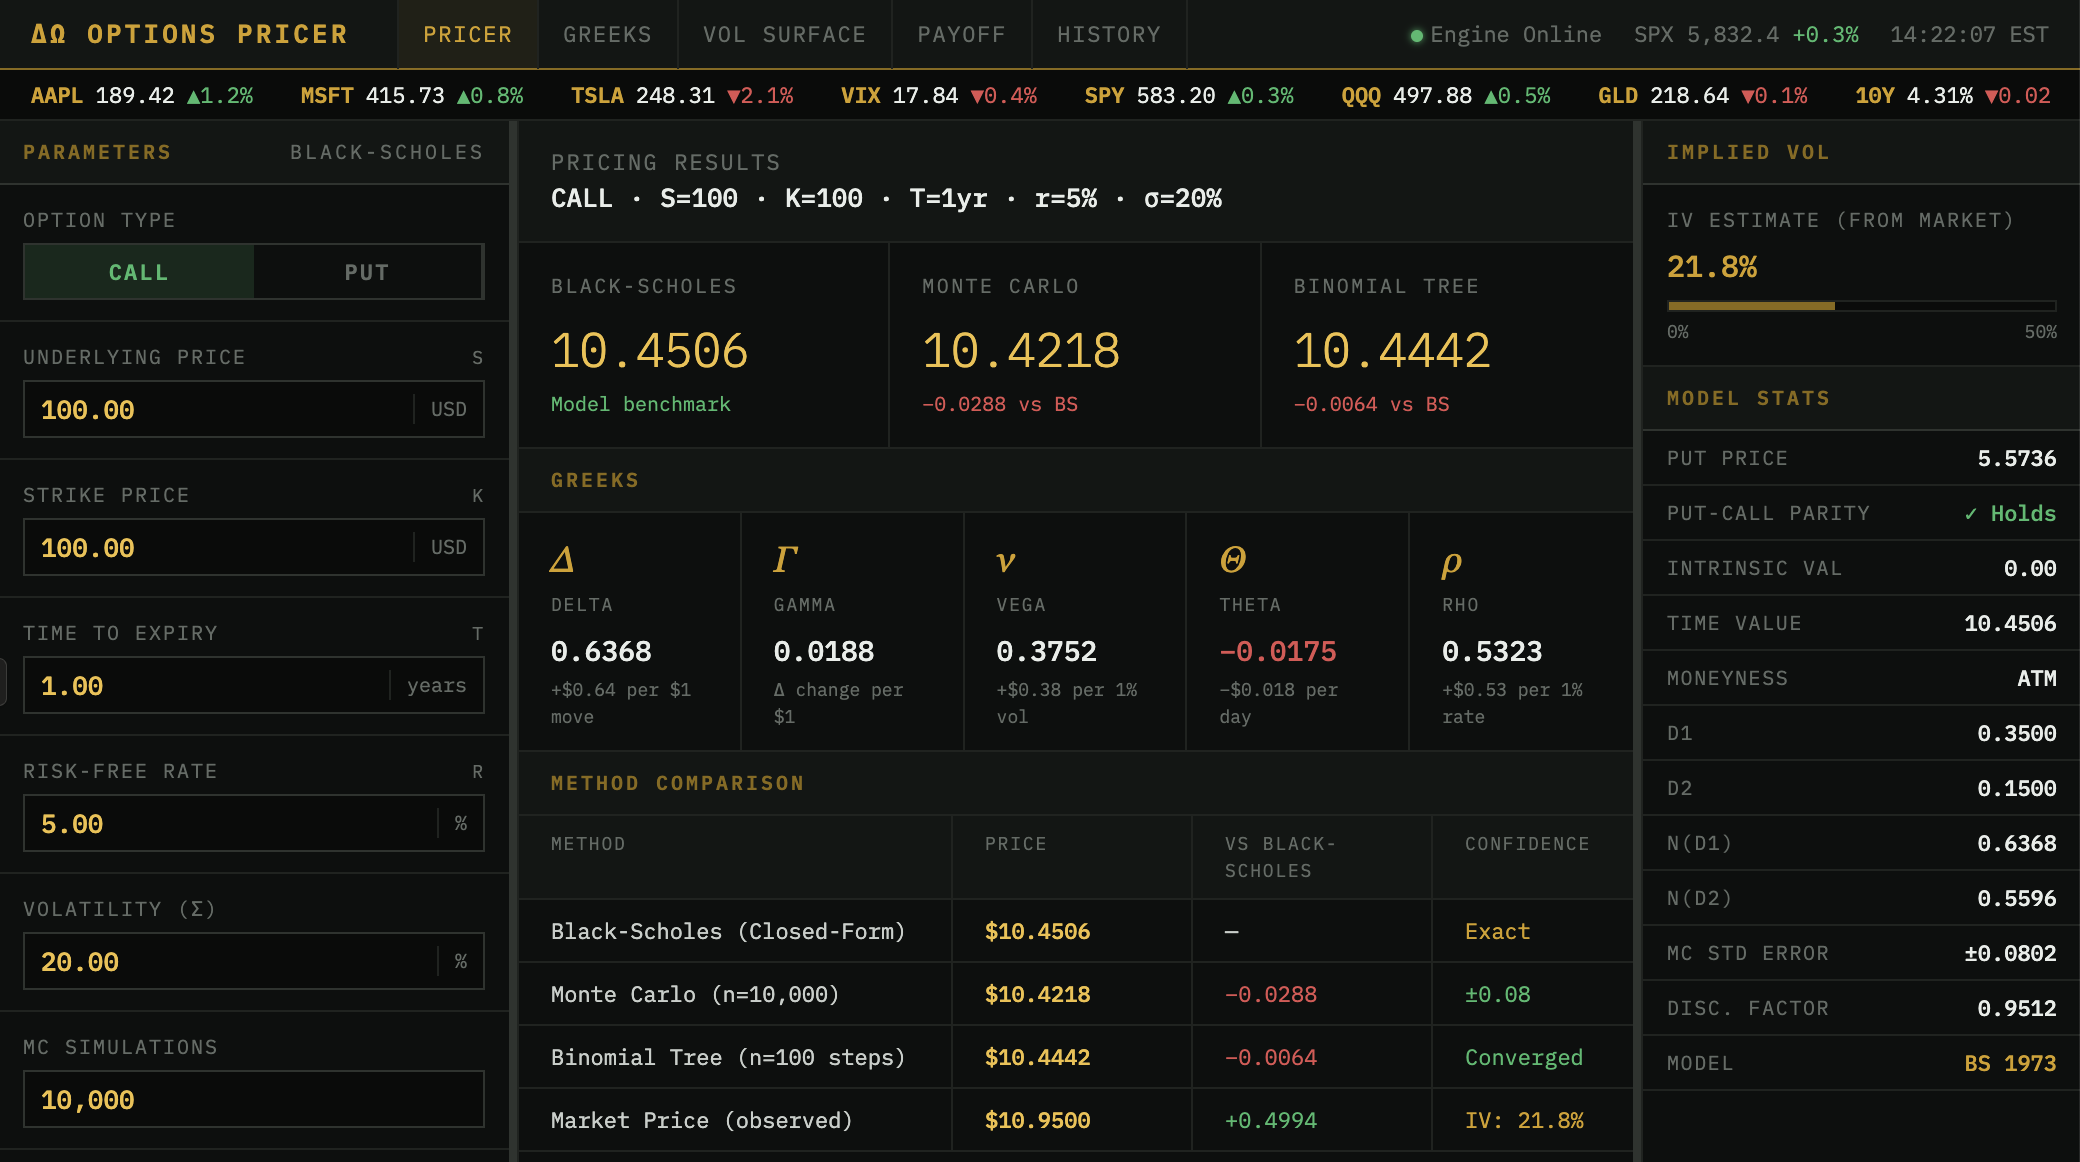
Task: Click the 21.8% IV estimate value
Action: coord(1711,266)
